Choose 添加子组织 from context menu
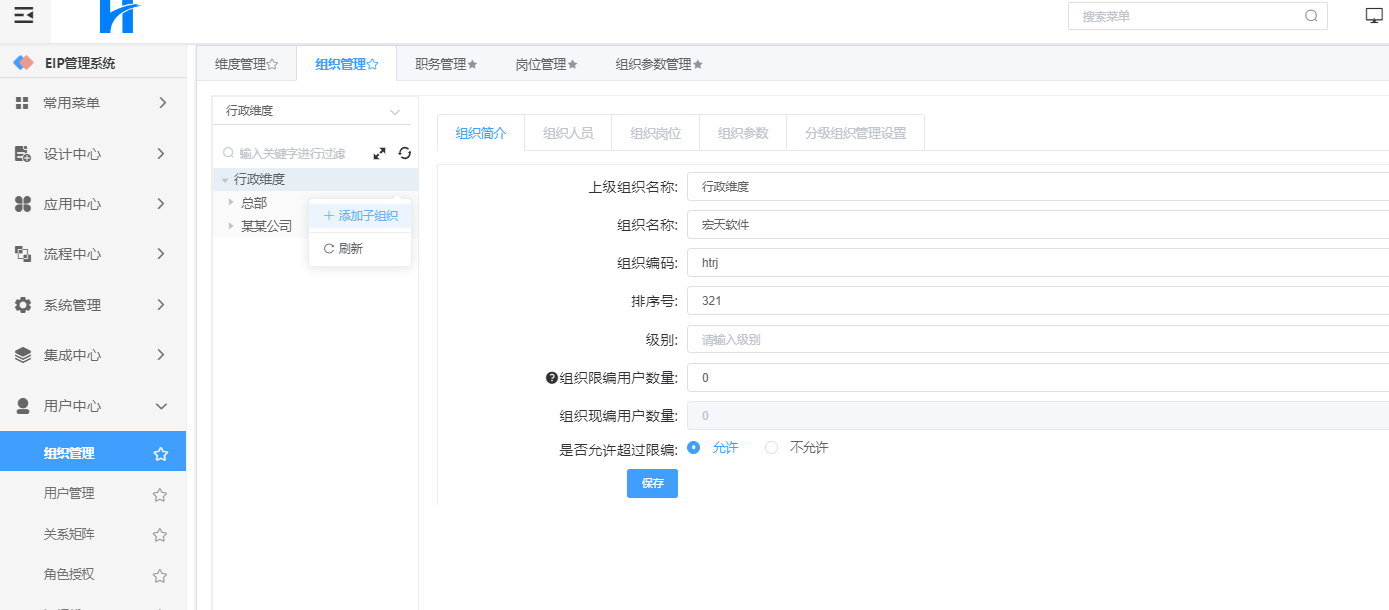1389x610 pixels. point(360,216)
